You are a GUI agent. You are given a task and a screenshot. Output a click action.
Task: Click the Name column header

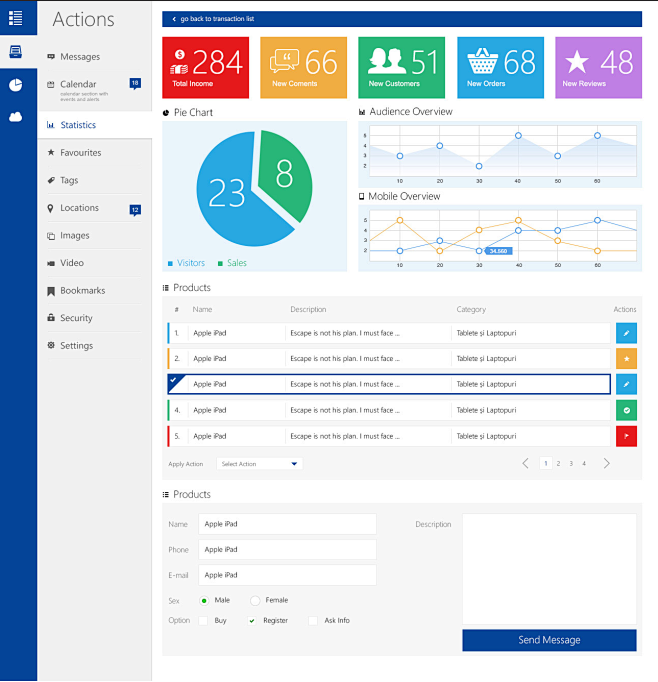point(202,309)
